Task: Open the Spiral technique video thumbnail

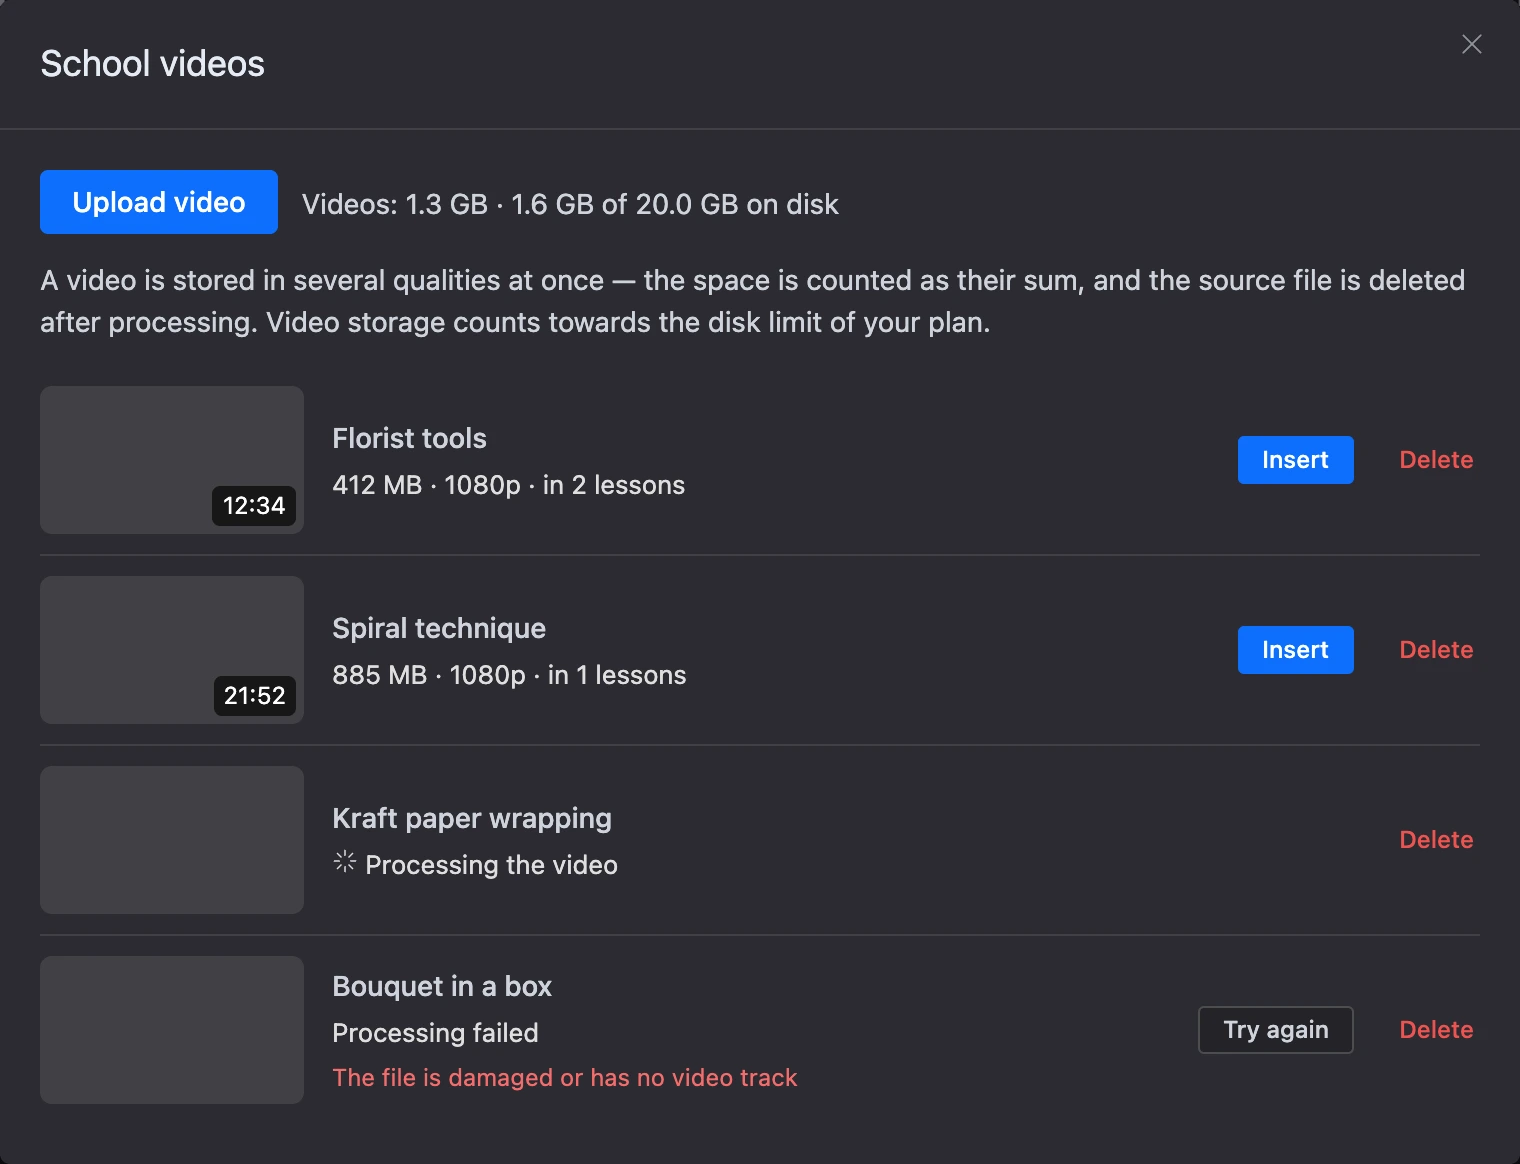Action: pos(172,650)
